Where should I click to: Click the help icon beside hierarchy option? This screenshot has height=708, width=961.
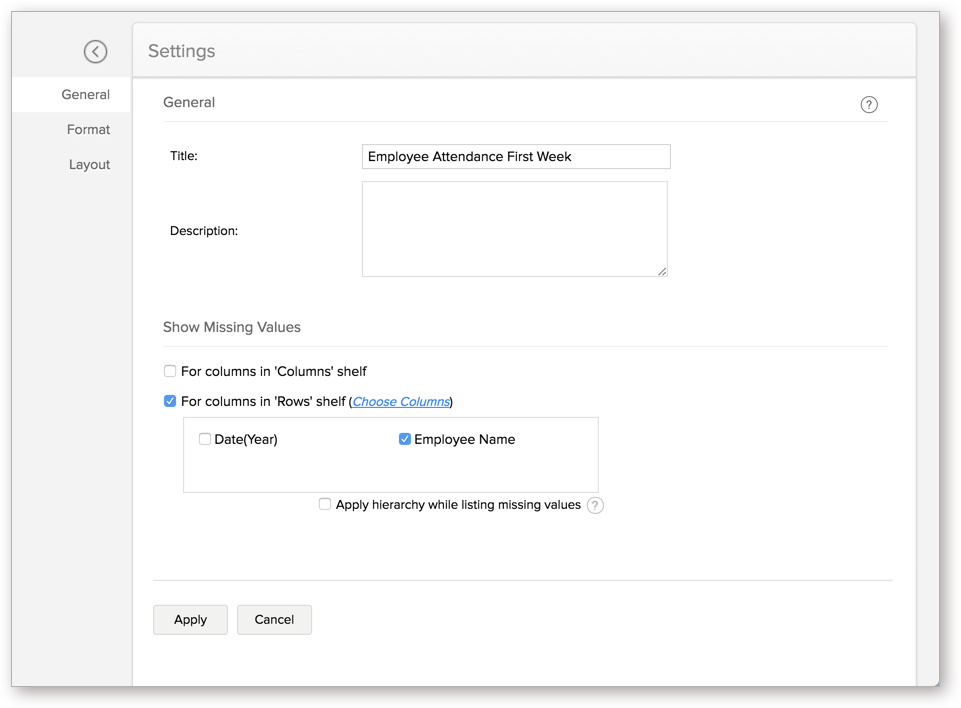[x=595, y=506]
